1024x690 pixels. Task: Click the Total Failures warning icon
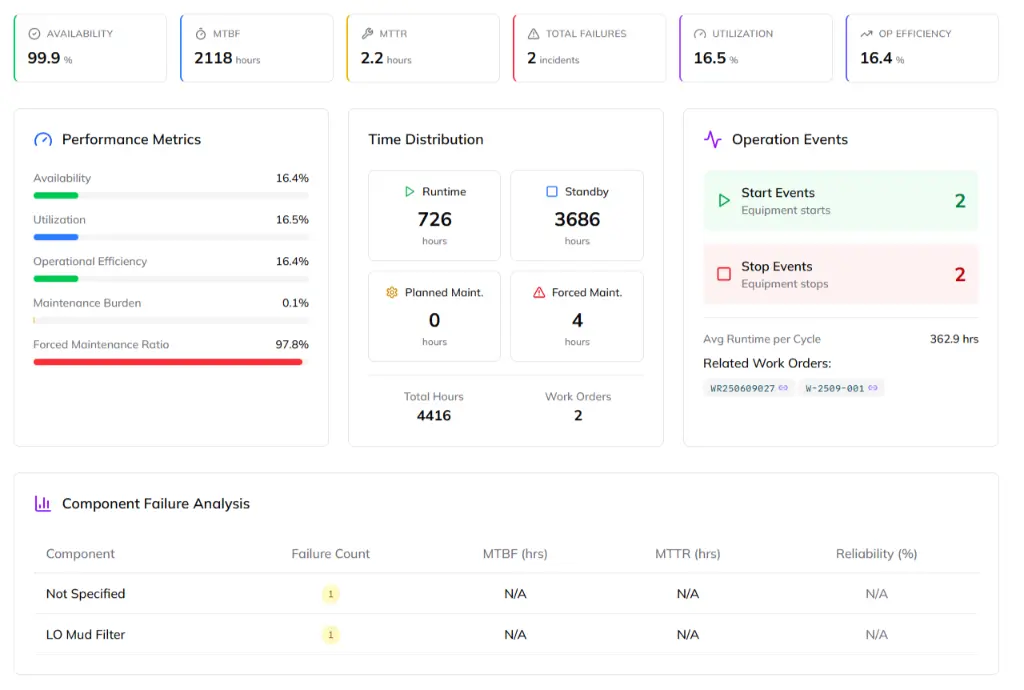coord(534,34)
